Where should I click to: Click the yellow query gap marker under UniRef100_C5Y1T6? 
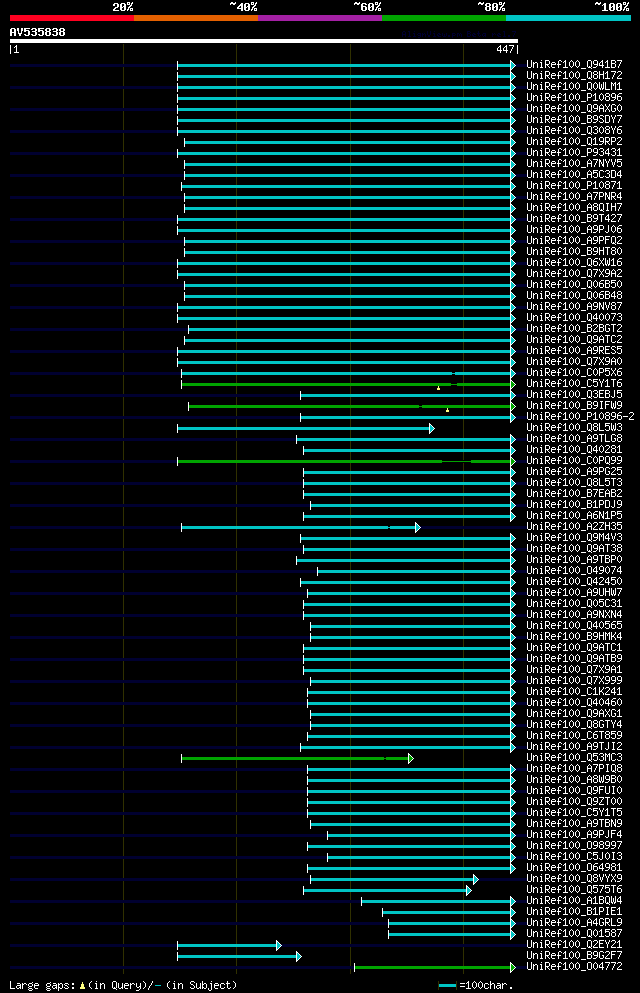point(438,388)
